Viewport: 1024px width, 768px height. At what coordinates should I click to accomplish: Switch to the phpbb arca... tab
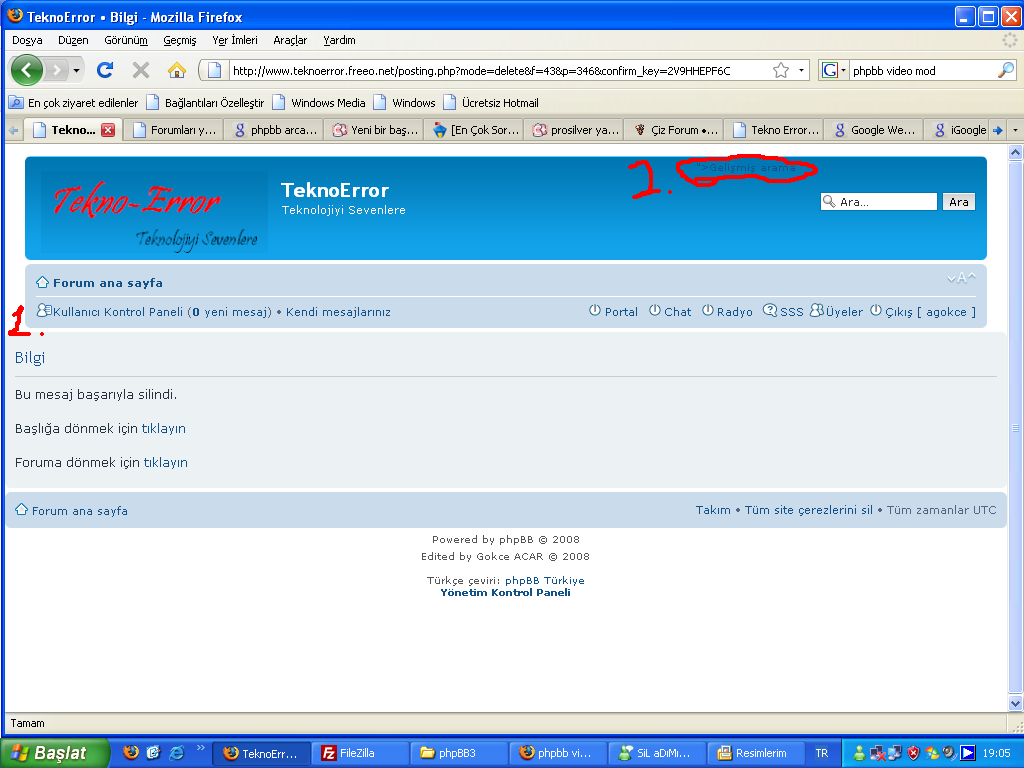coord(274,130)
